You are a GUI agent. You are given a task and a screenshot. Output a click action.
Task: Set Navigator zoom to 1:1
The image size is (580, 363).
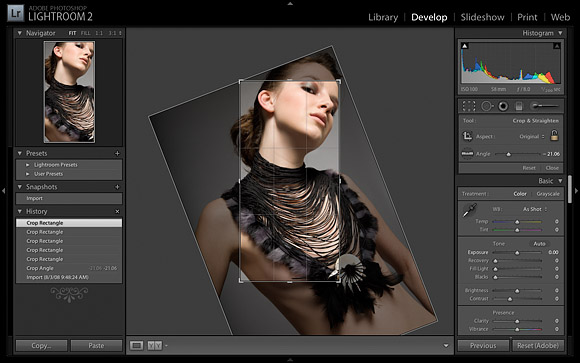[99, 33]
